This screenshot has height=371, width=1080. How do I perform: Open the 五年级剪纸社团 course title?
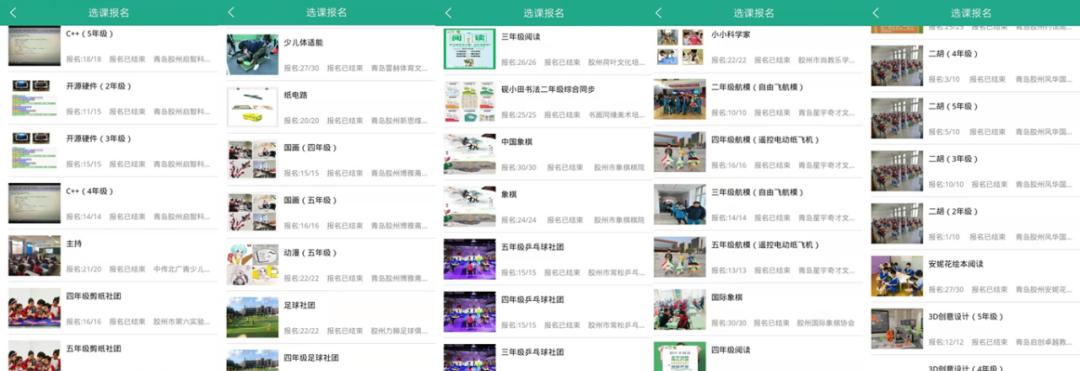click(x=94, y=349)
